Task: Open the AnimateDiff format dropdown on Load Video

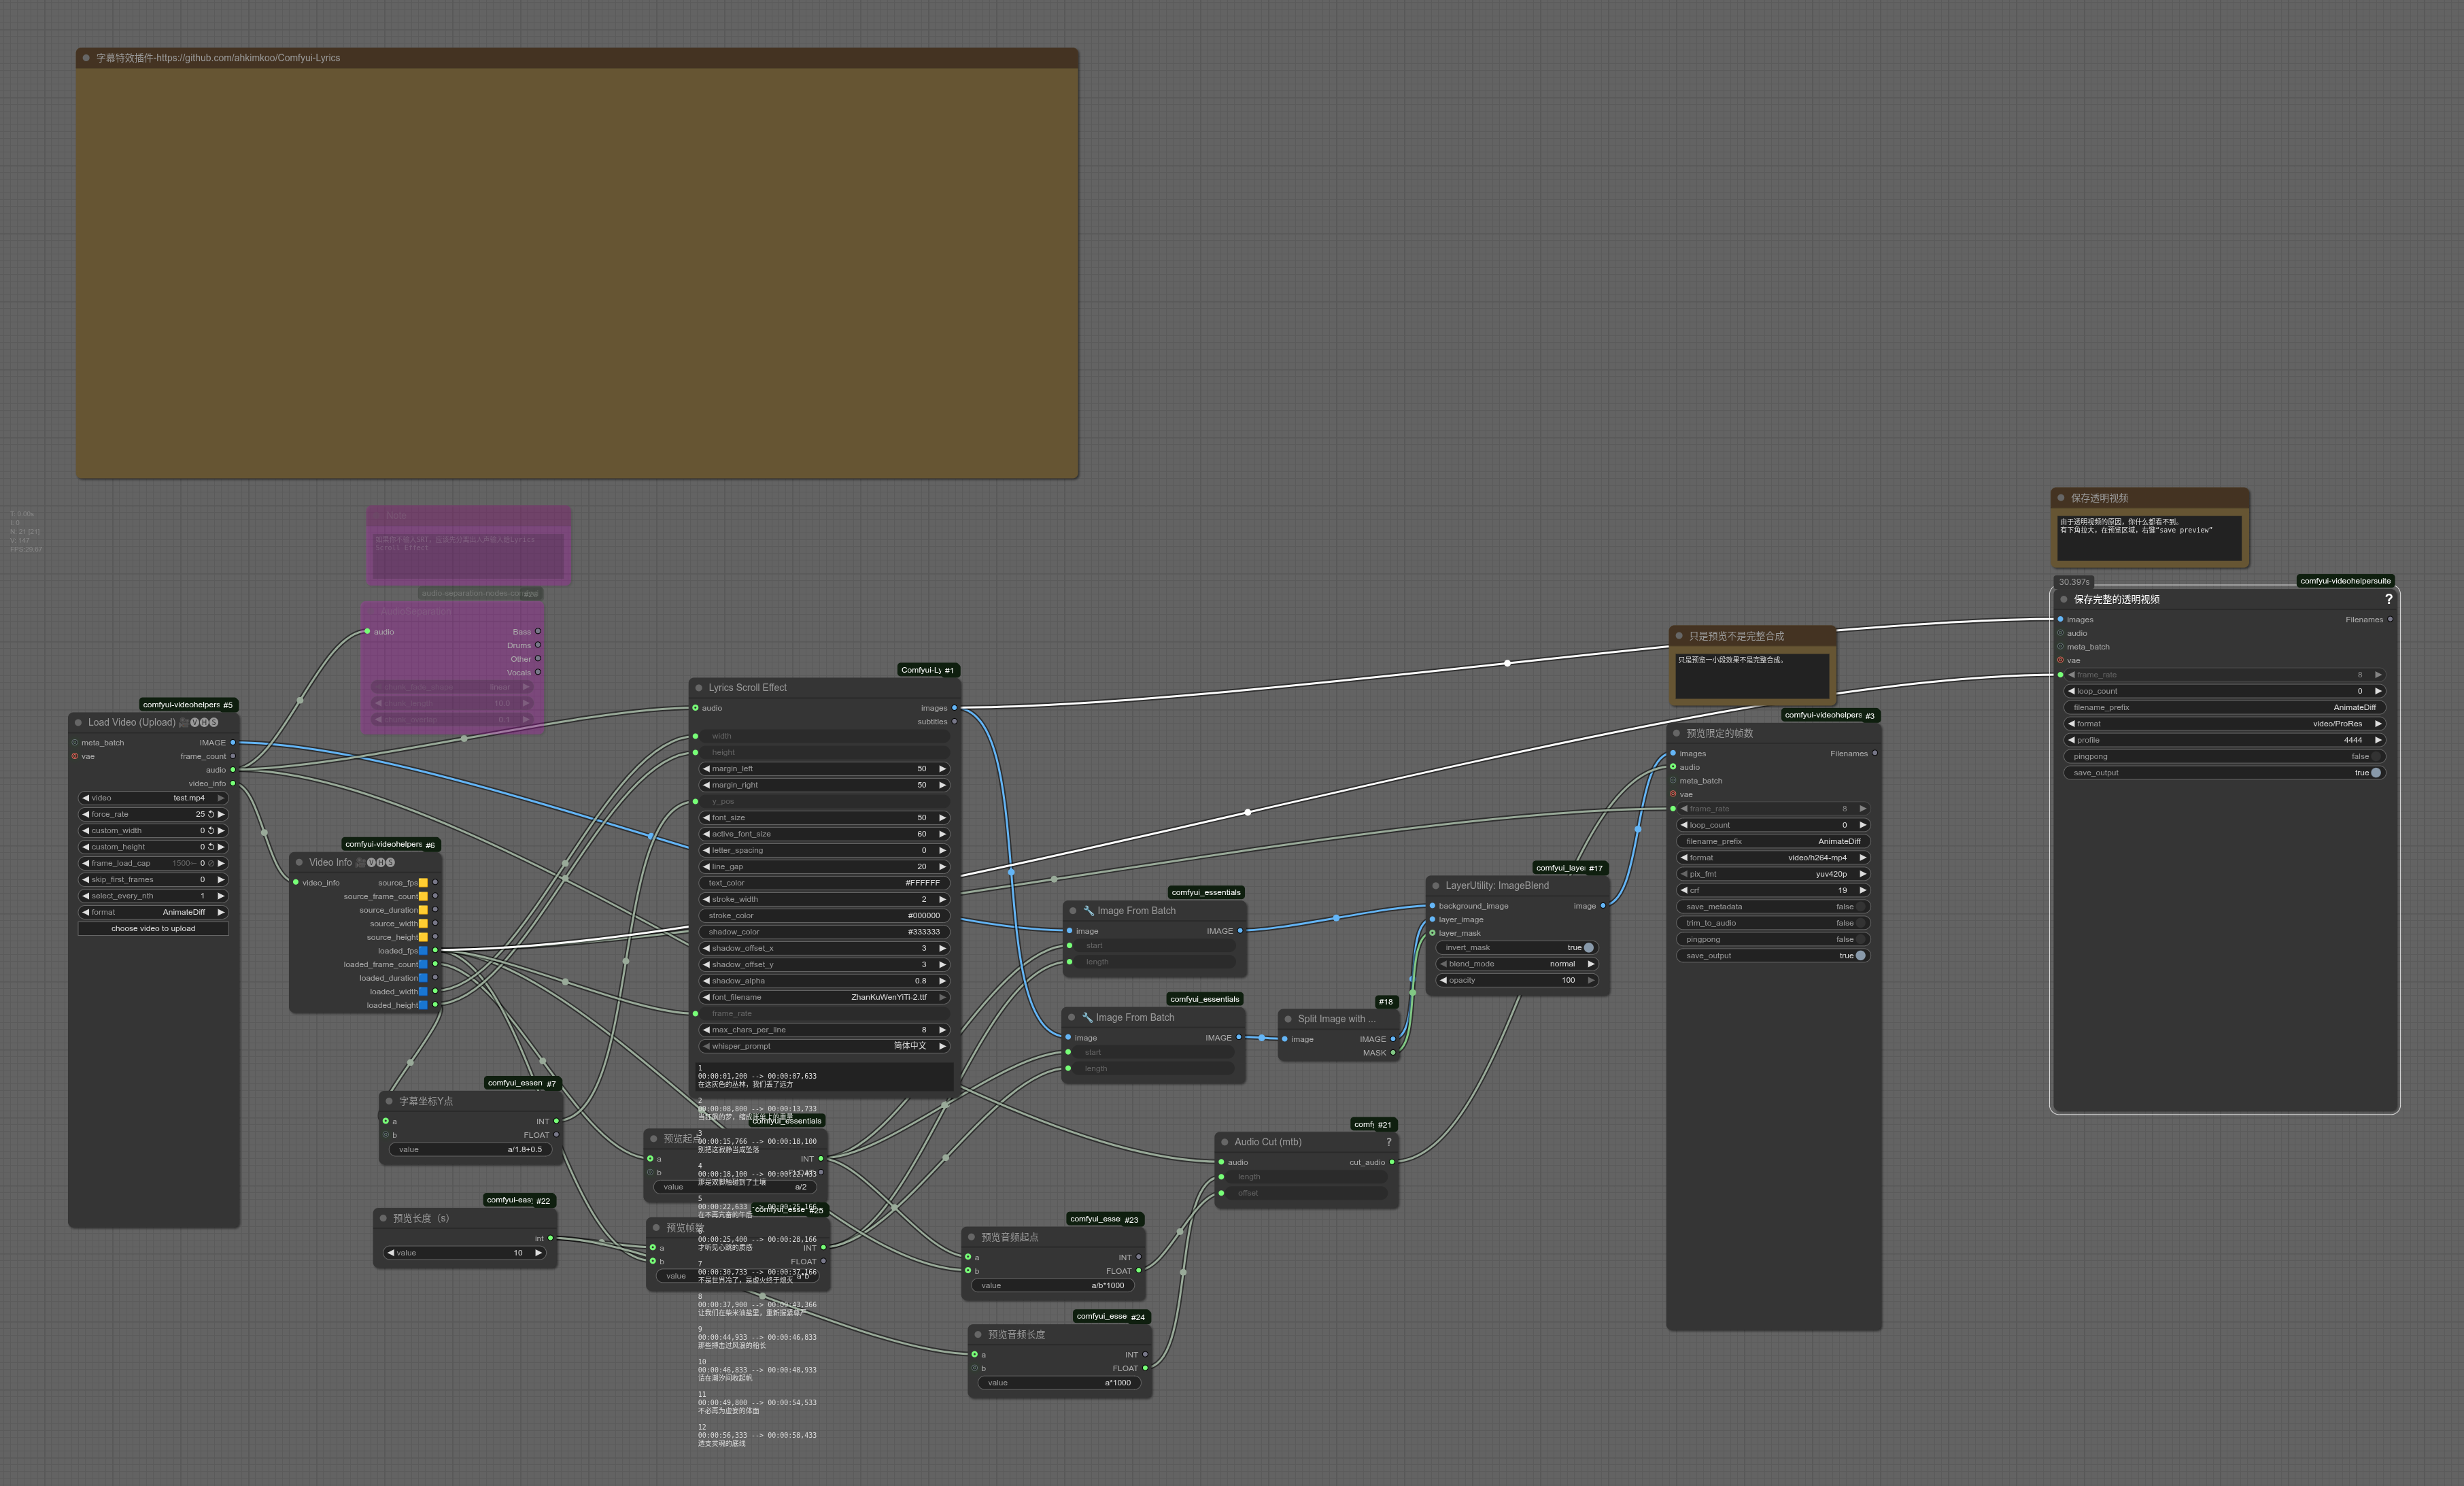Action: (153, 912)
